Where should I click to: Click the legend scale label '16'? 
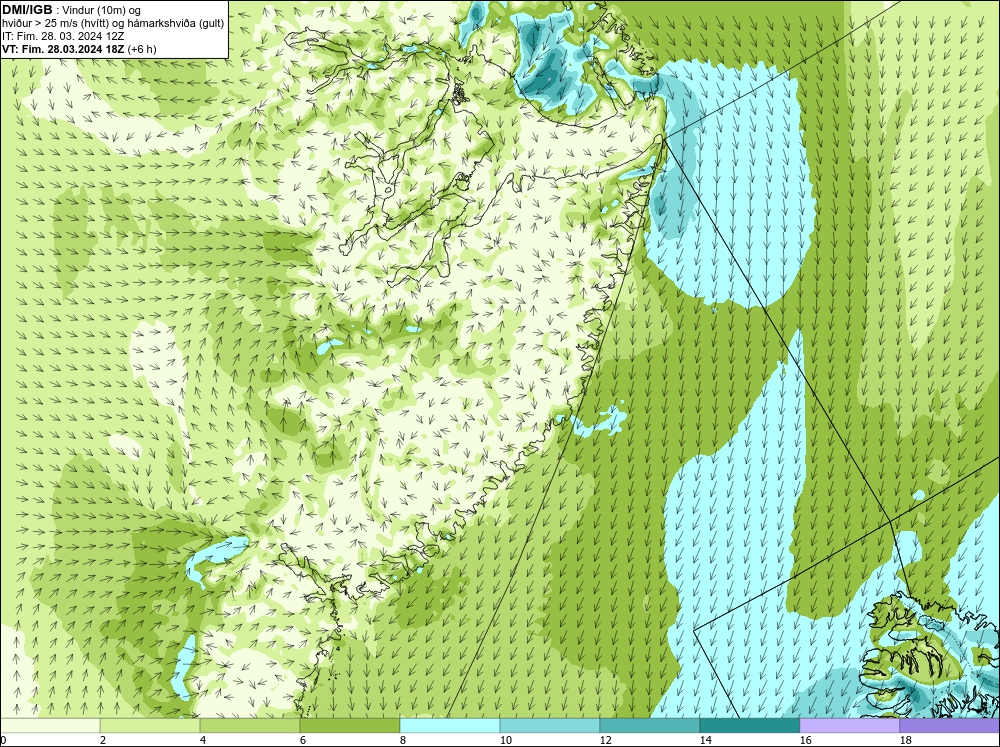806,740
